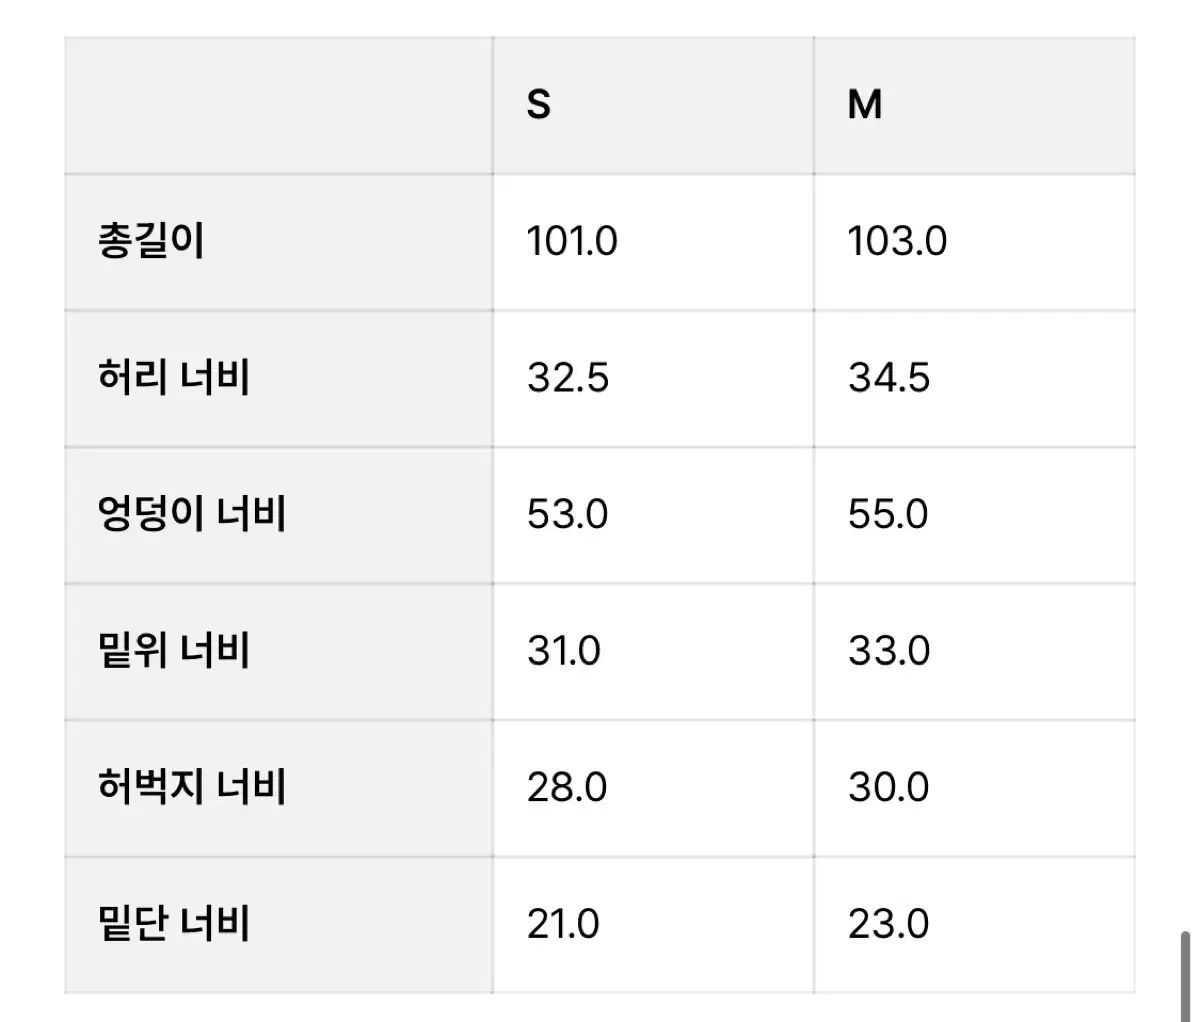
Task: Click the 허벅지 너비 row label
Action: (x=191, y=787)
